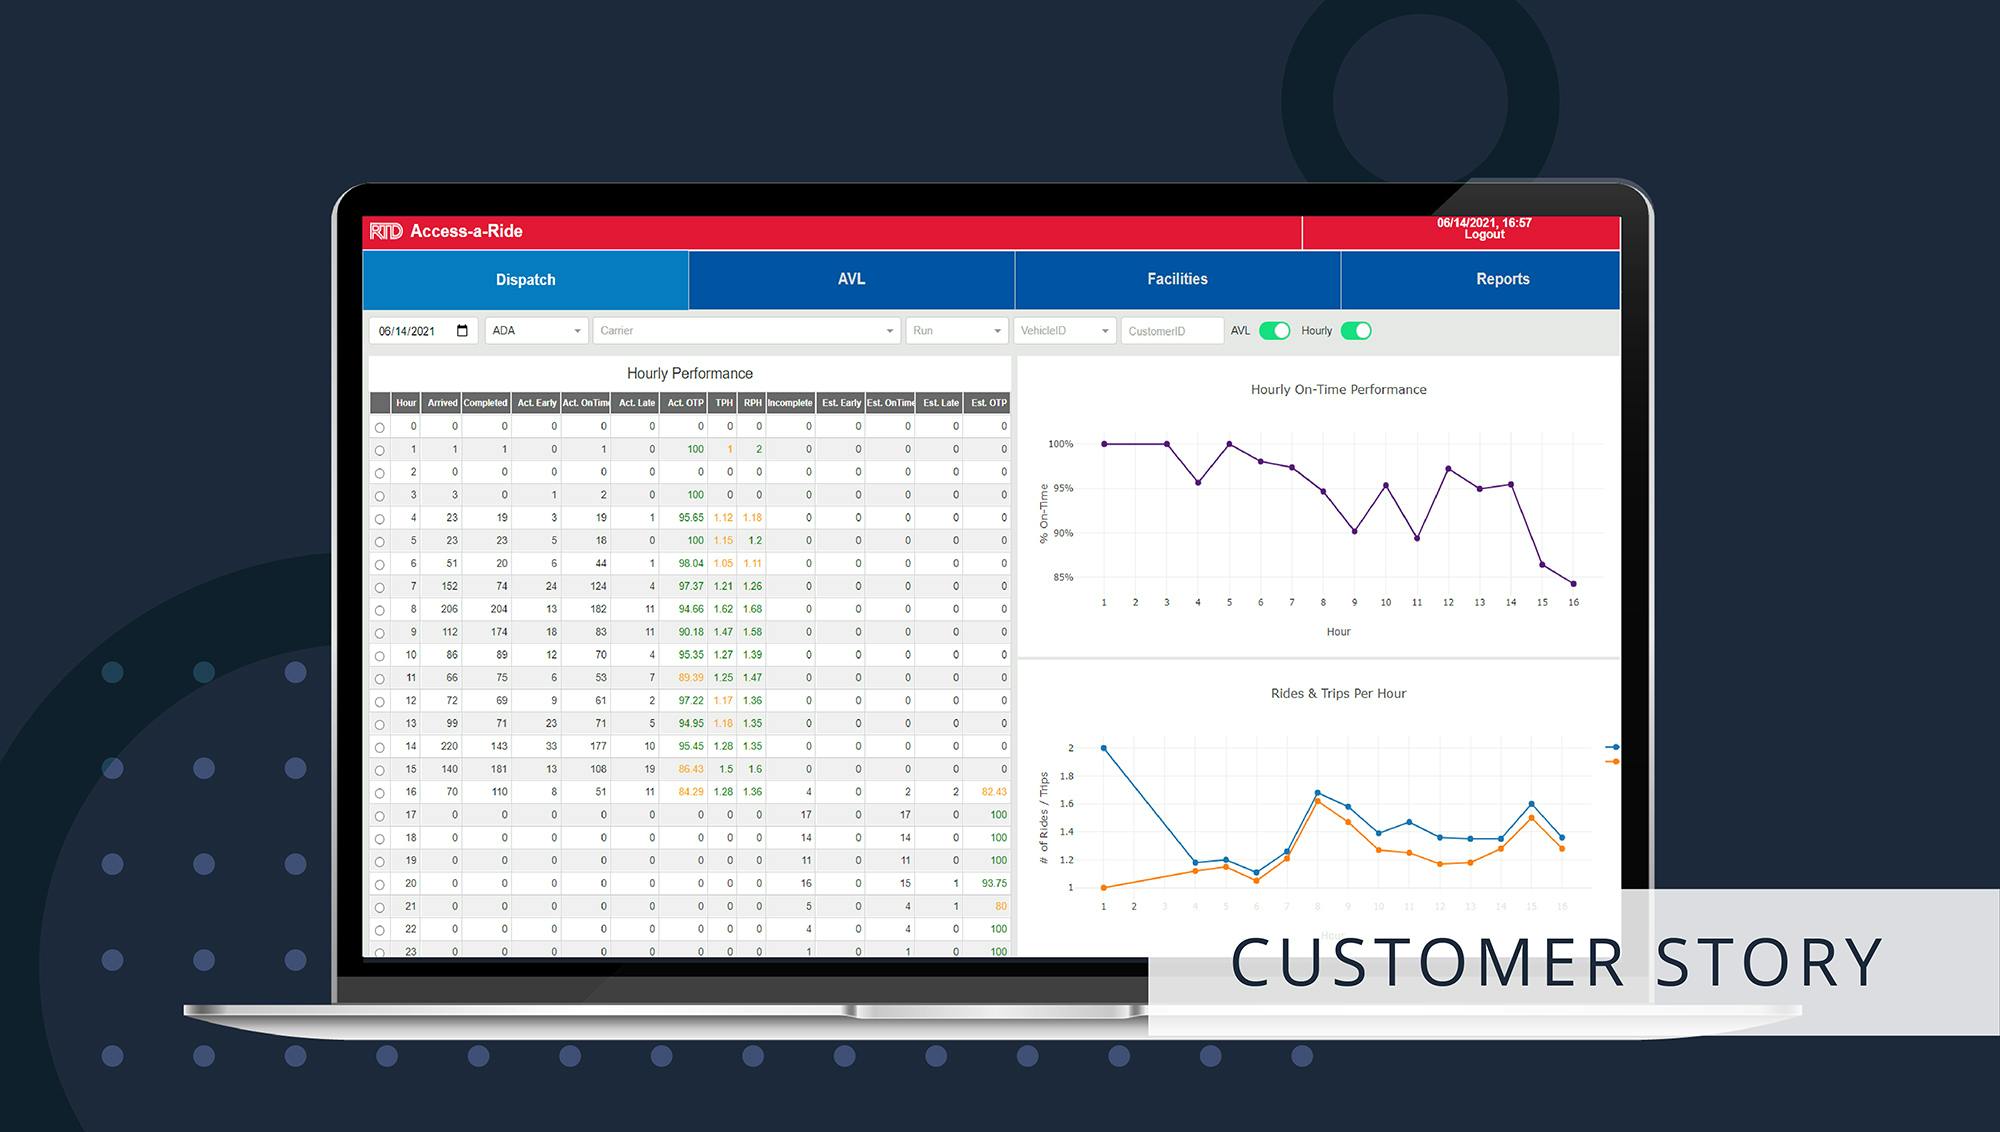Click the 89.39 Act. OTP value

point(691,678)
